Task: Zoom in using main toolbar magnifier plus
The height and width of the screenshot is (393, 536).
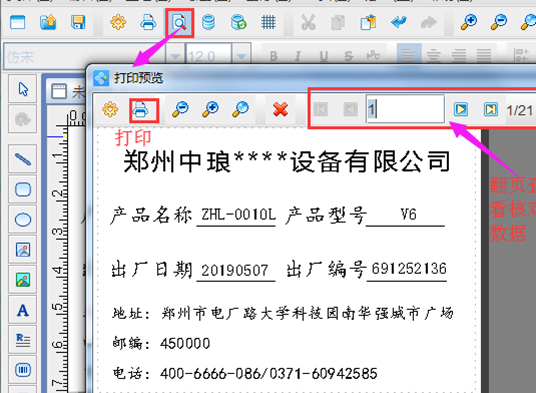Action: click(469, 23)
